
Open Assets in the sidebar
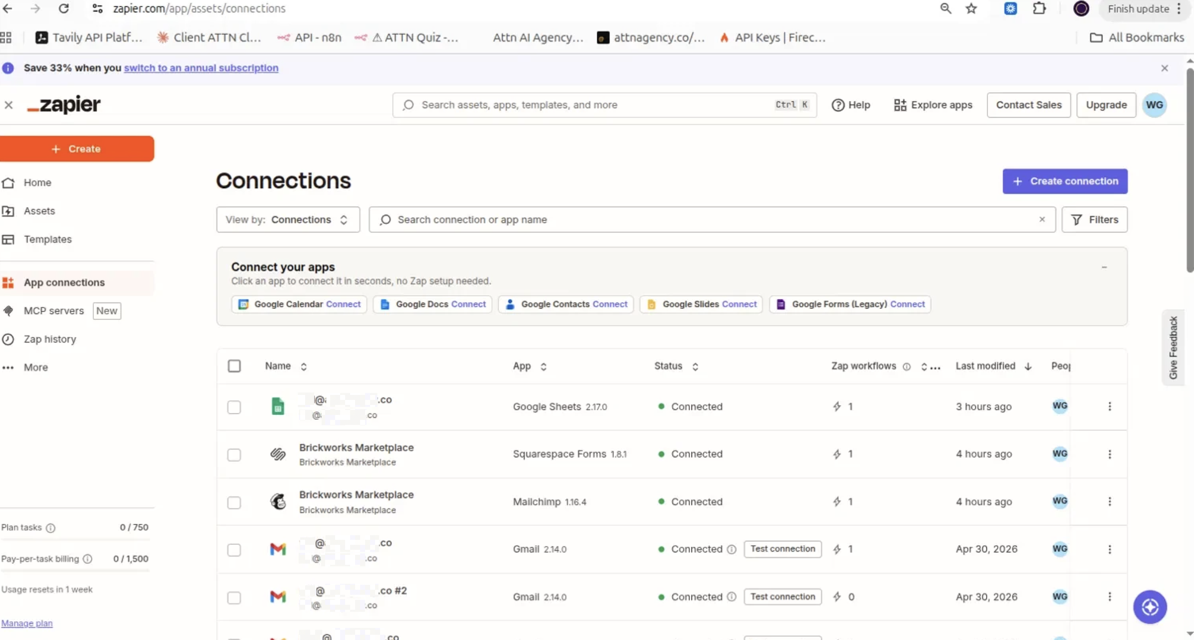click(39, 211)
